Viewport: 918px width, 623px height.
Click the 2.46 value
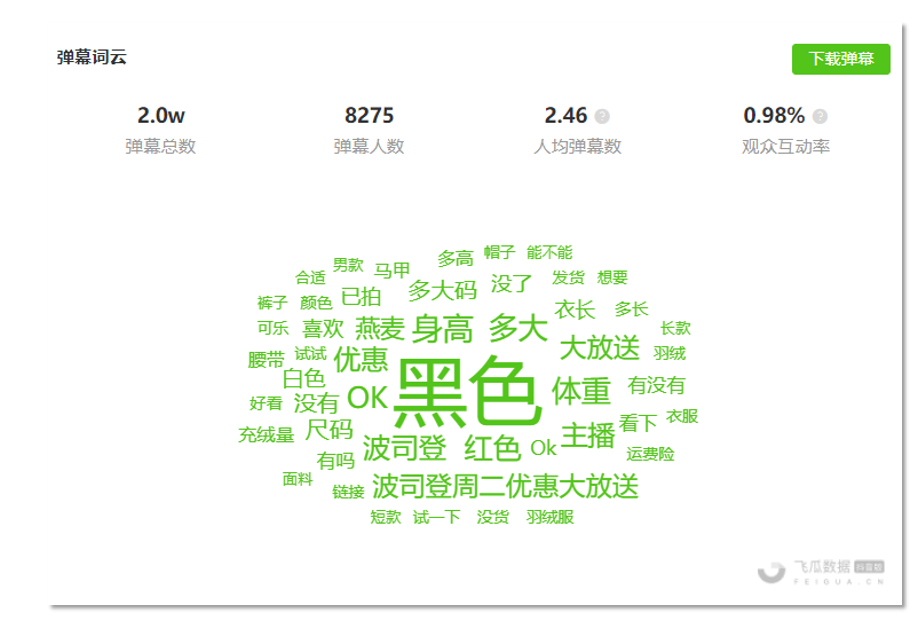[x=566, y=115]
